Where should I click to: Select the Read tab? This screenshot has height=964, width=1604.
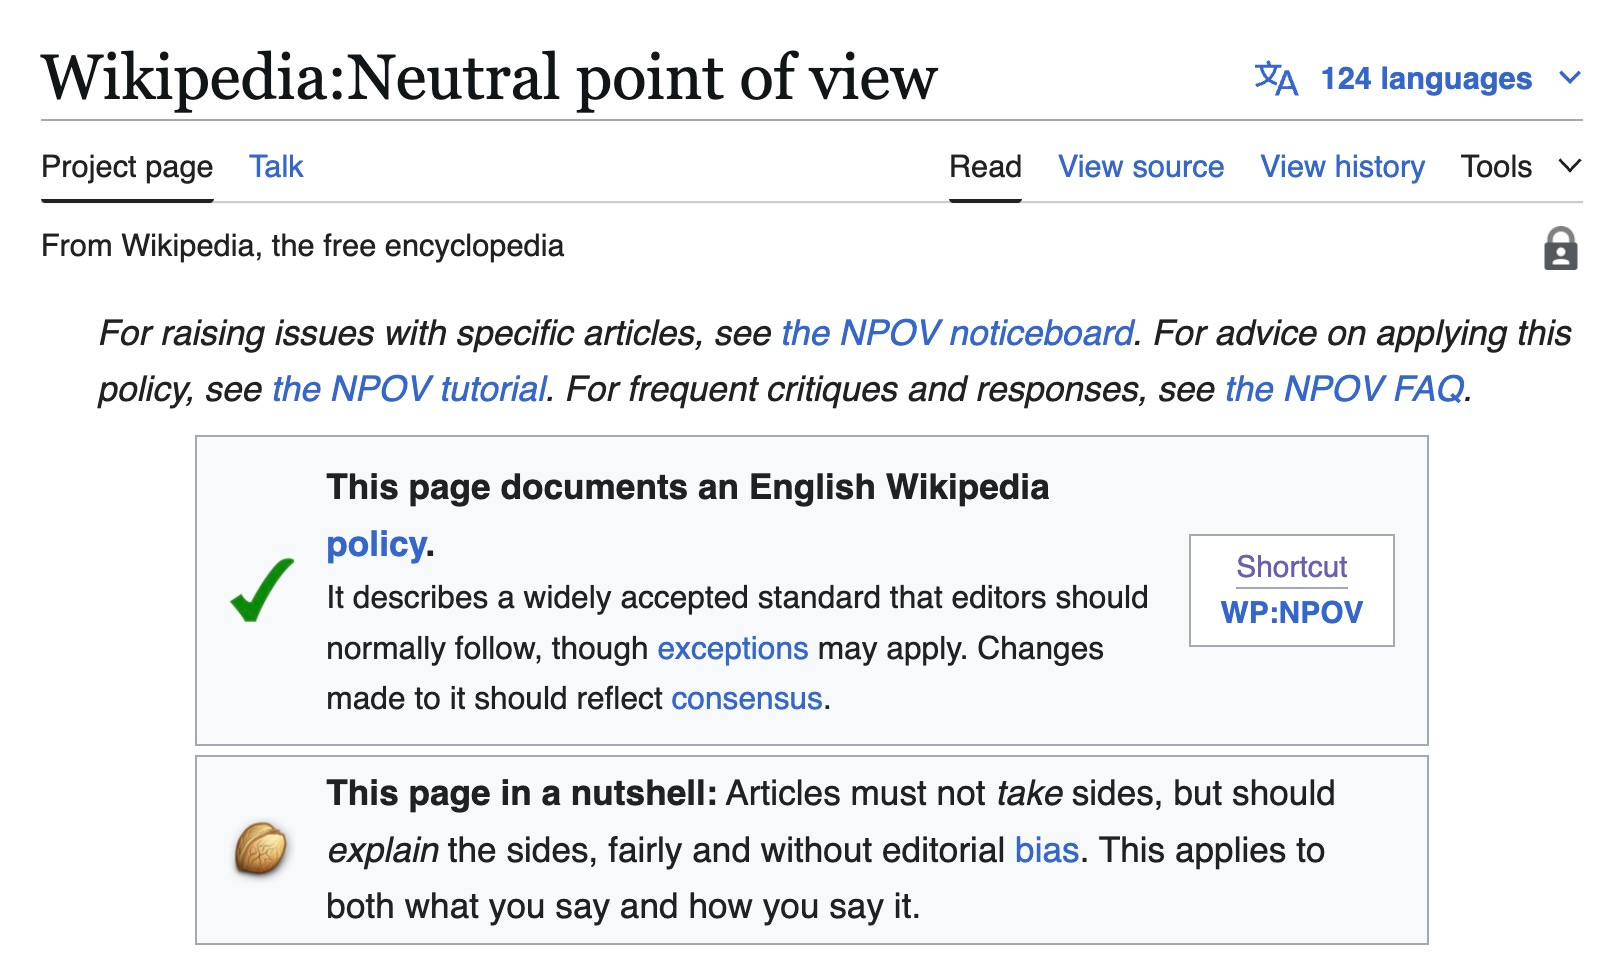point(985,166)
